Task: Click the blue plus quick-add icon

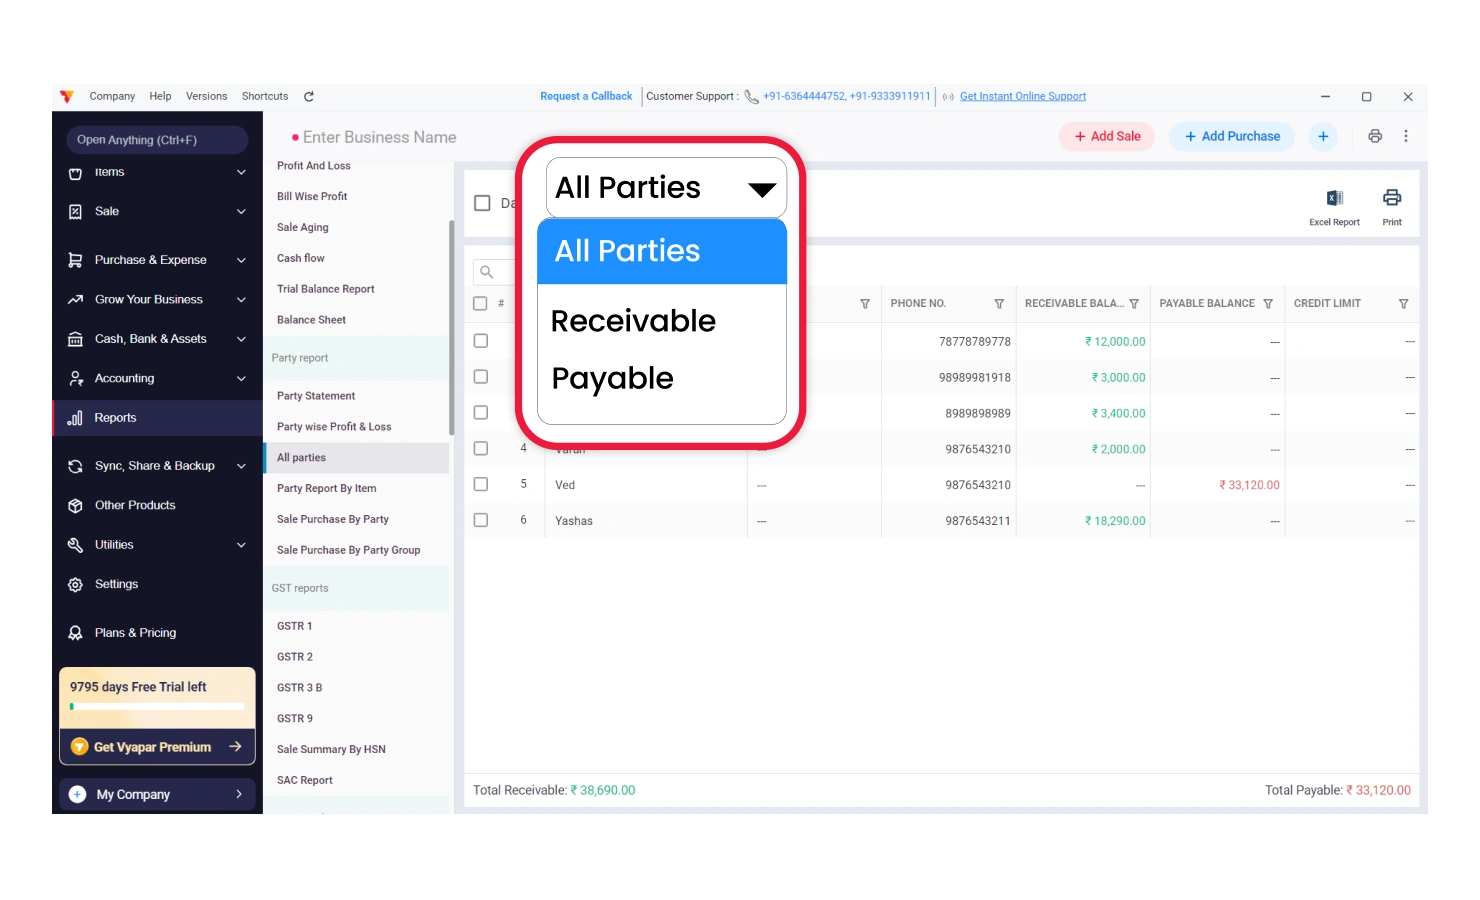Action: point(1322,137)
